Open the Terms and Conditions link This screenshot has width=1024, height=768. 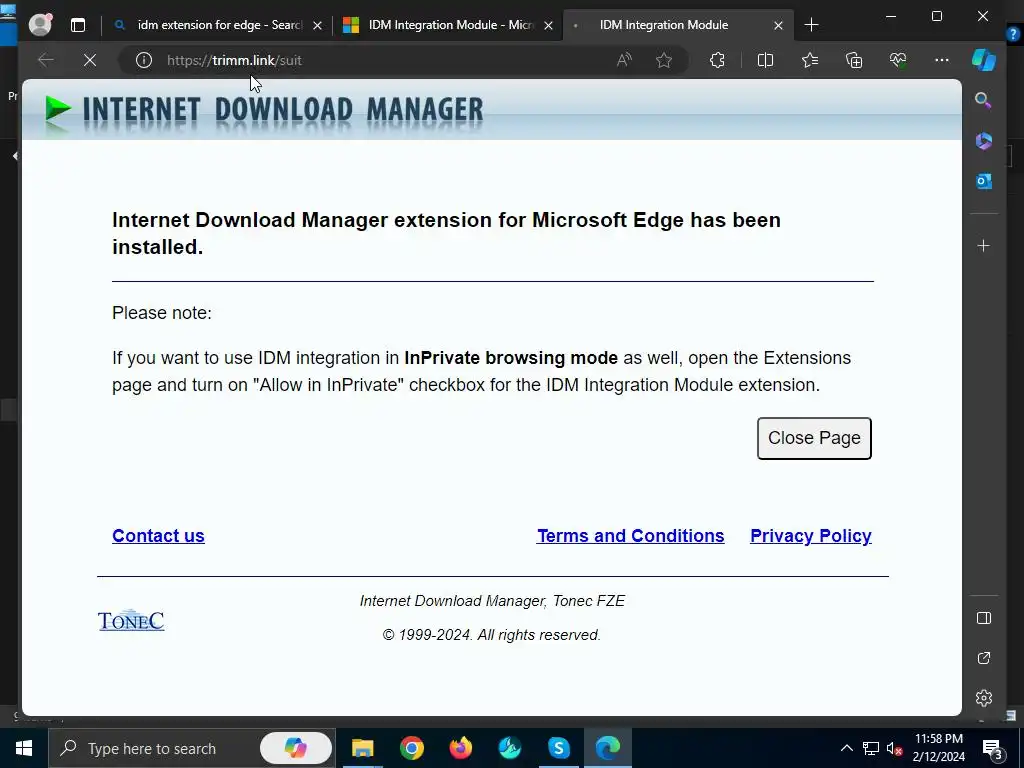click(630, 536)
